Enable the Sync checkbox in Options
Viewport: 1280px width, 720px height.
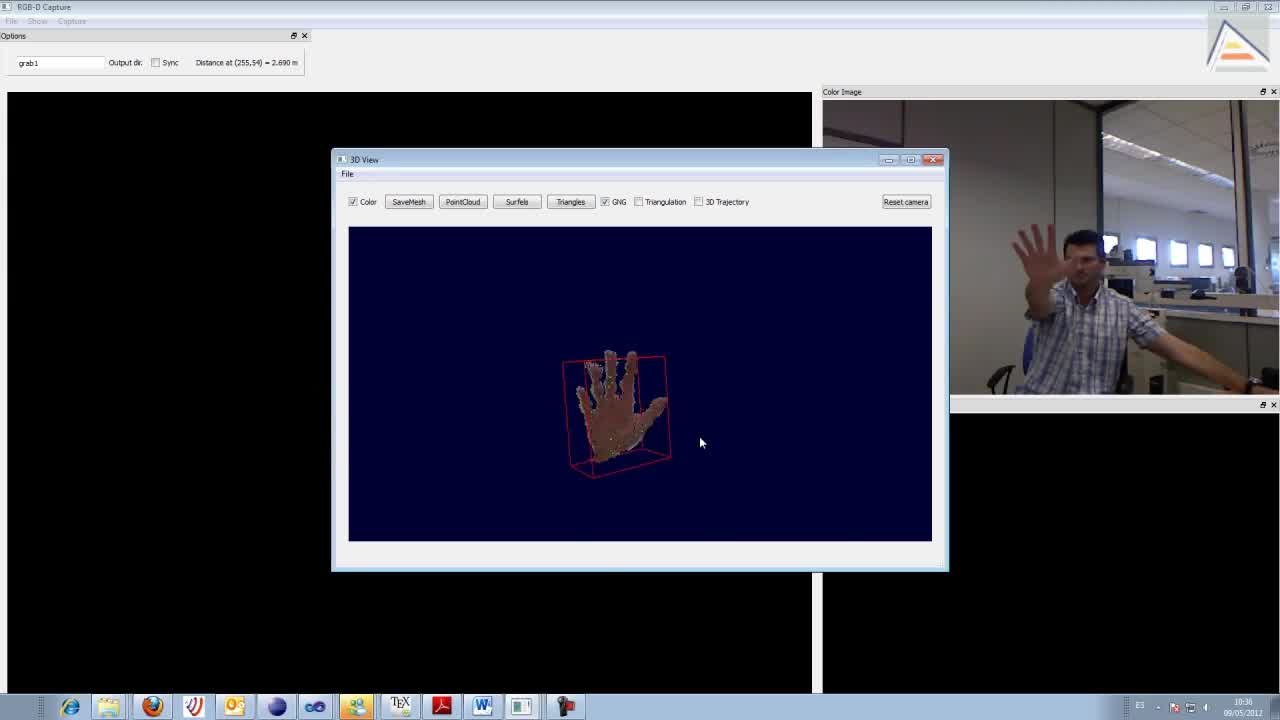point(156,63)
